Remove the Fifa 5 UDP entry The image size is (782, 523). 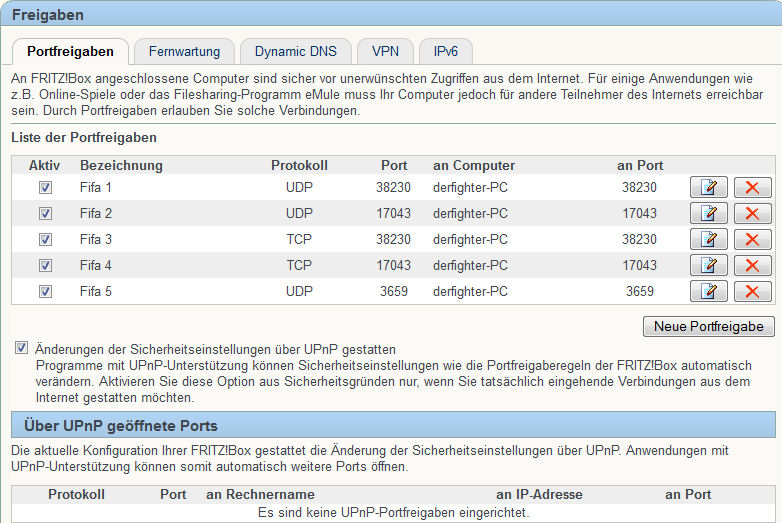(x=752, y=291)
